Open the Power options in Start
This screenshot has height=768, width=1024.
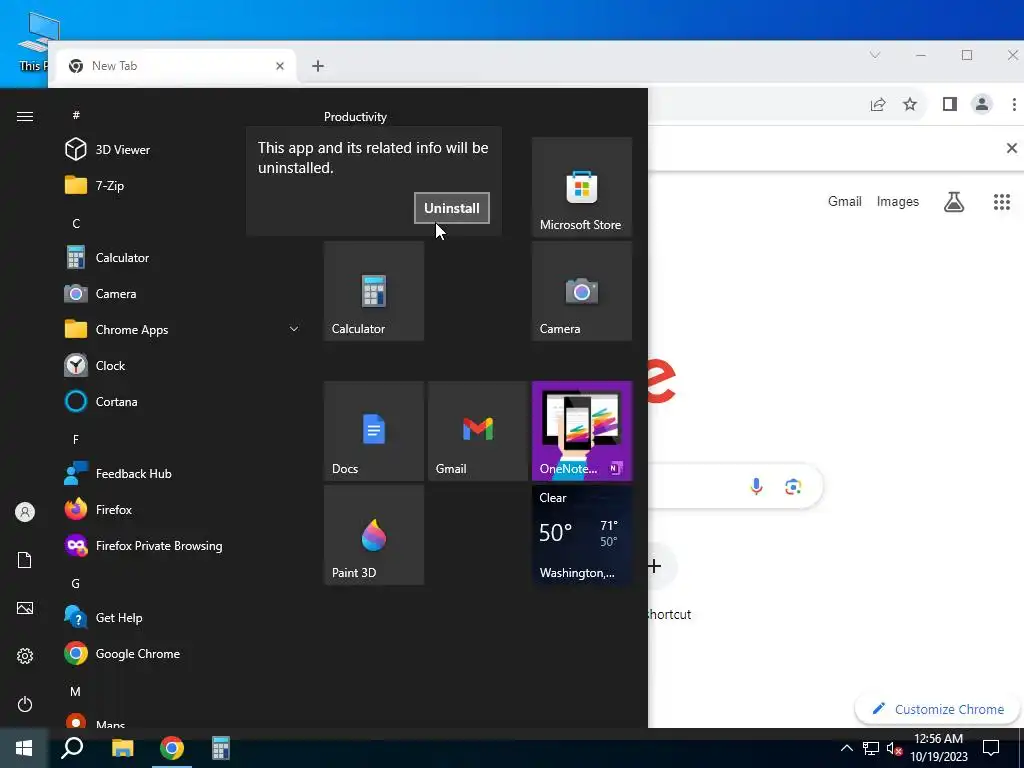(25, 704)
